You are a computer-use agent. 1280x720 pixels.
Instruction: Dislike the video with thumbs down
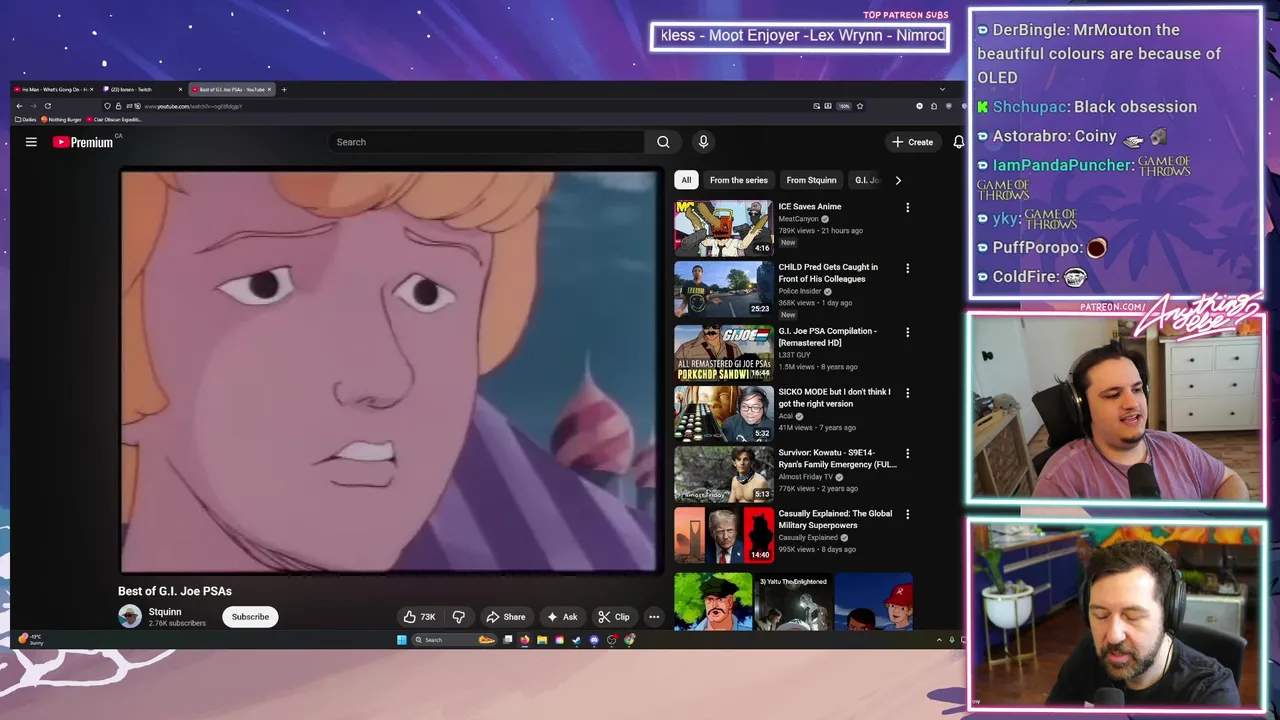[459, 617]
